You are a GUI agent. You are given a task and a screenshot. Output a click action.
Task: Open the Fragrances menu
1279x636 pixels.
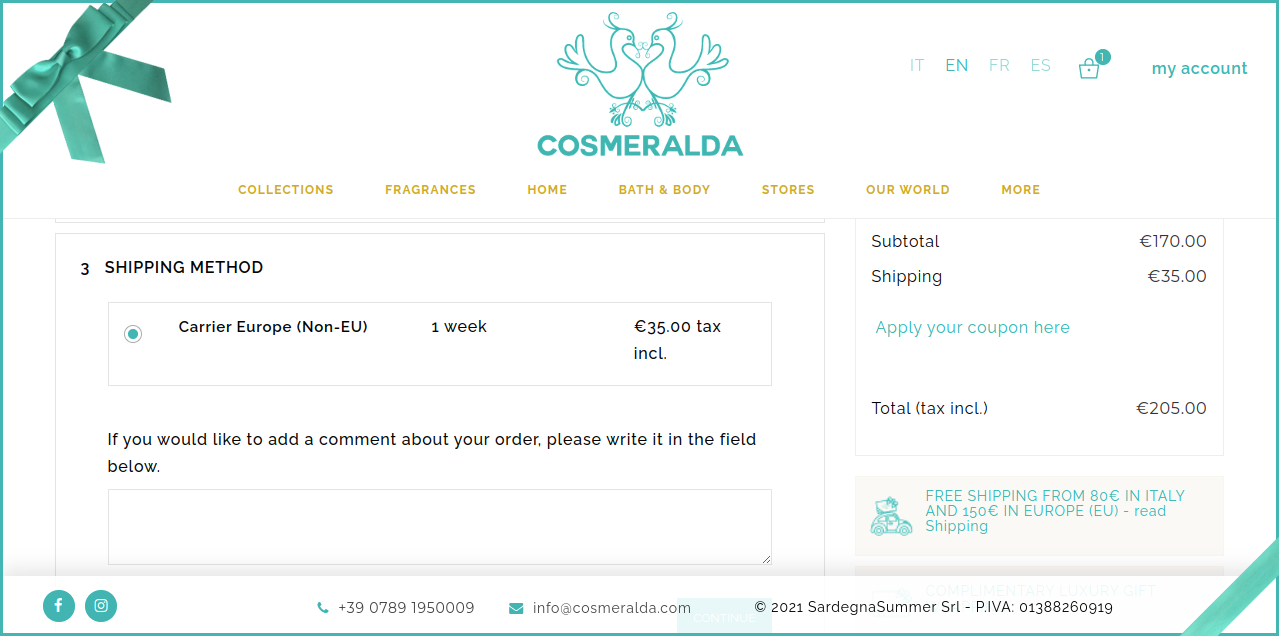coord(430,190)
